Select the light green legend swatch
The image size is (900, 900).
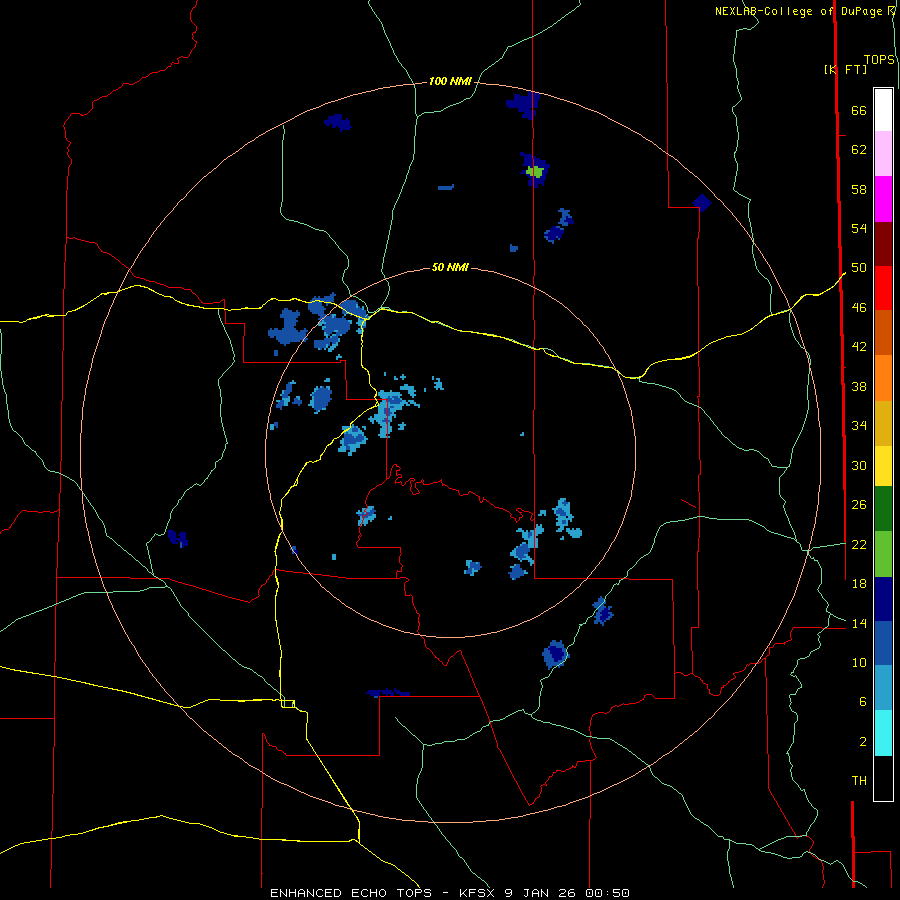click(883, 554)
